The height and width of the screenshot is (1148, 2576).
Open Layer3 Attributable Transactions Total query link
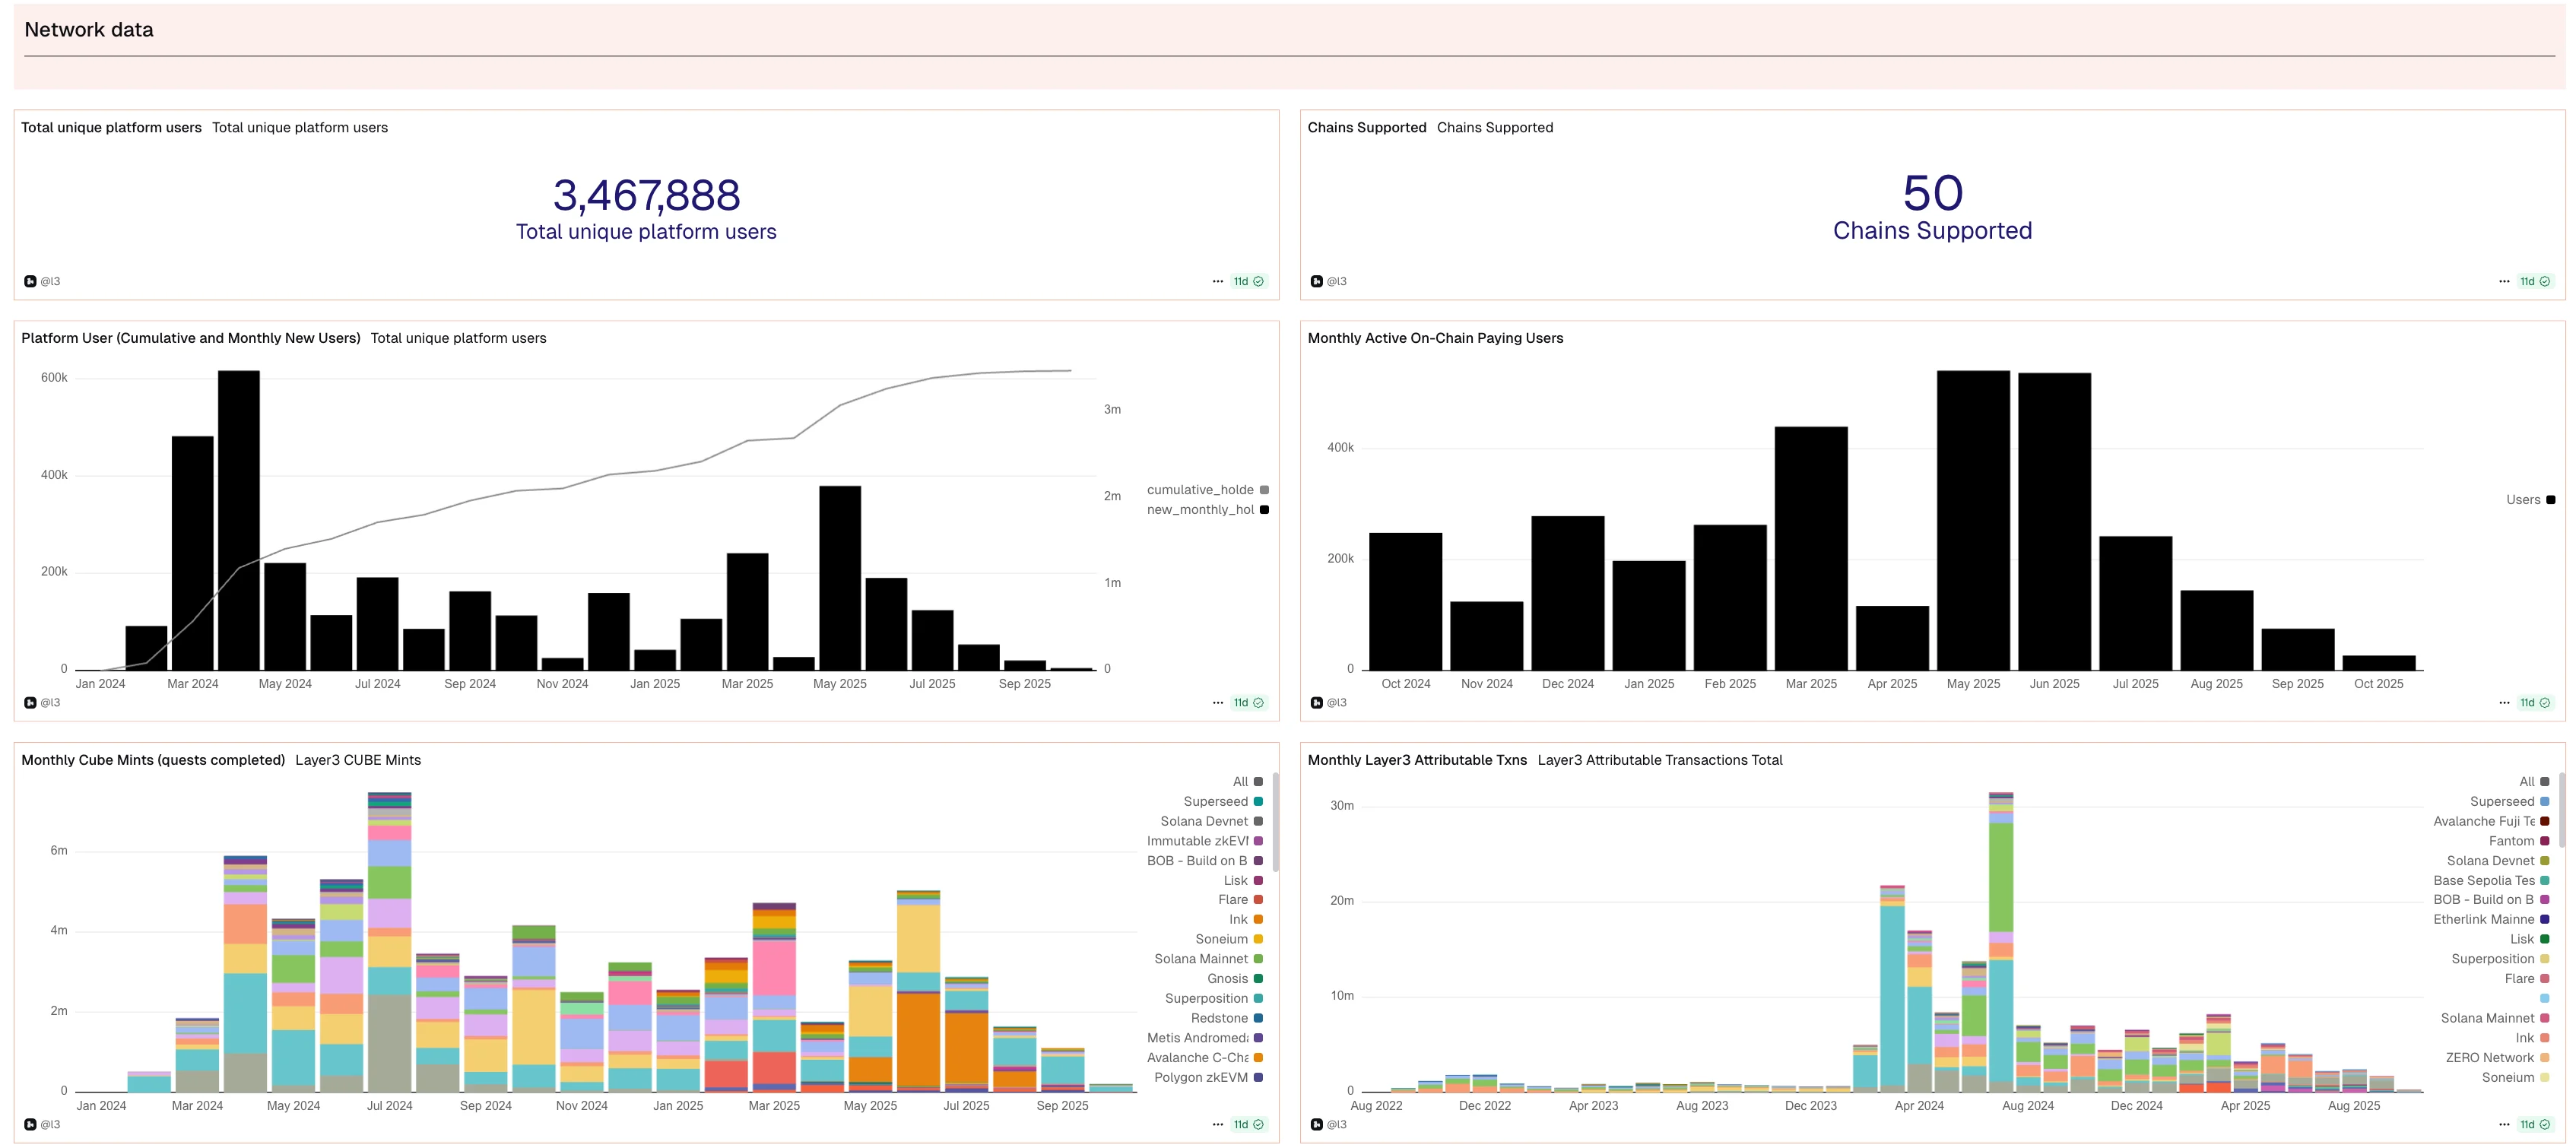(x=1659, y=760)
